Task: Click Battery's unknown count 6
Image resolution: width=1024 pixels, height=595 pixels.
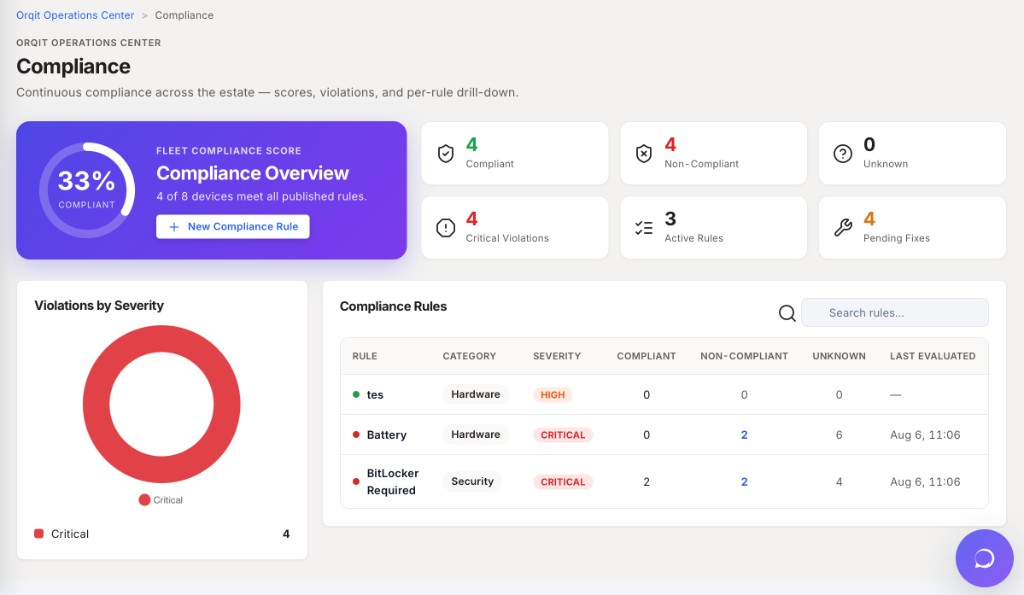Action: coord(839,435)
